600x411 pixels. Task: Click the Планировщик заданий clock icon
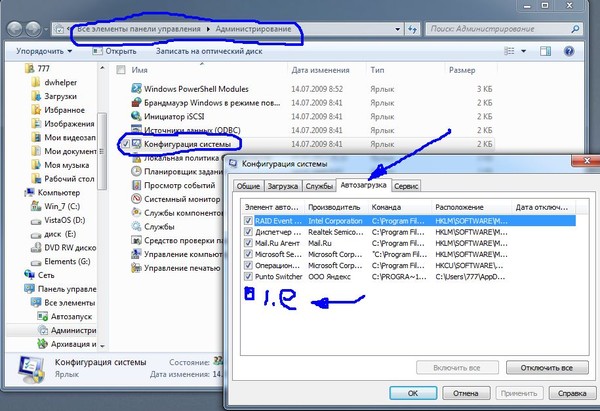[x=136, y=171]
